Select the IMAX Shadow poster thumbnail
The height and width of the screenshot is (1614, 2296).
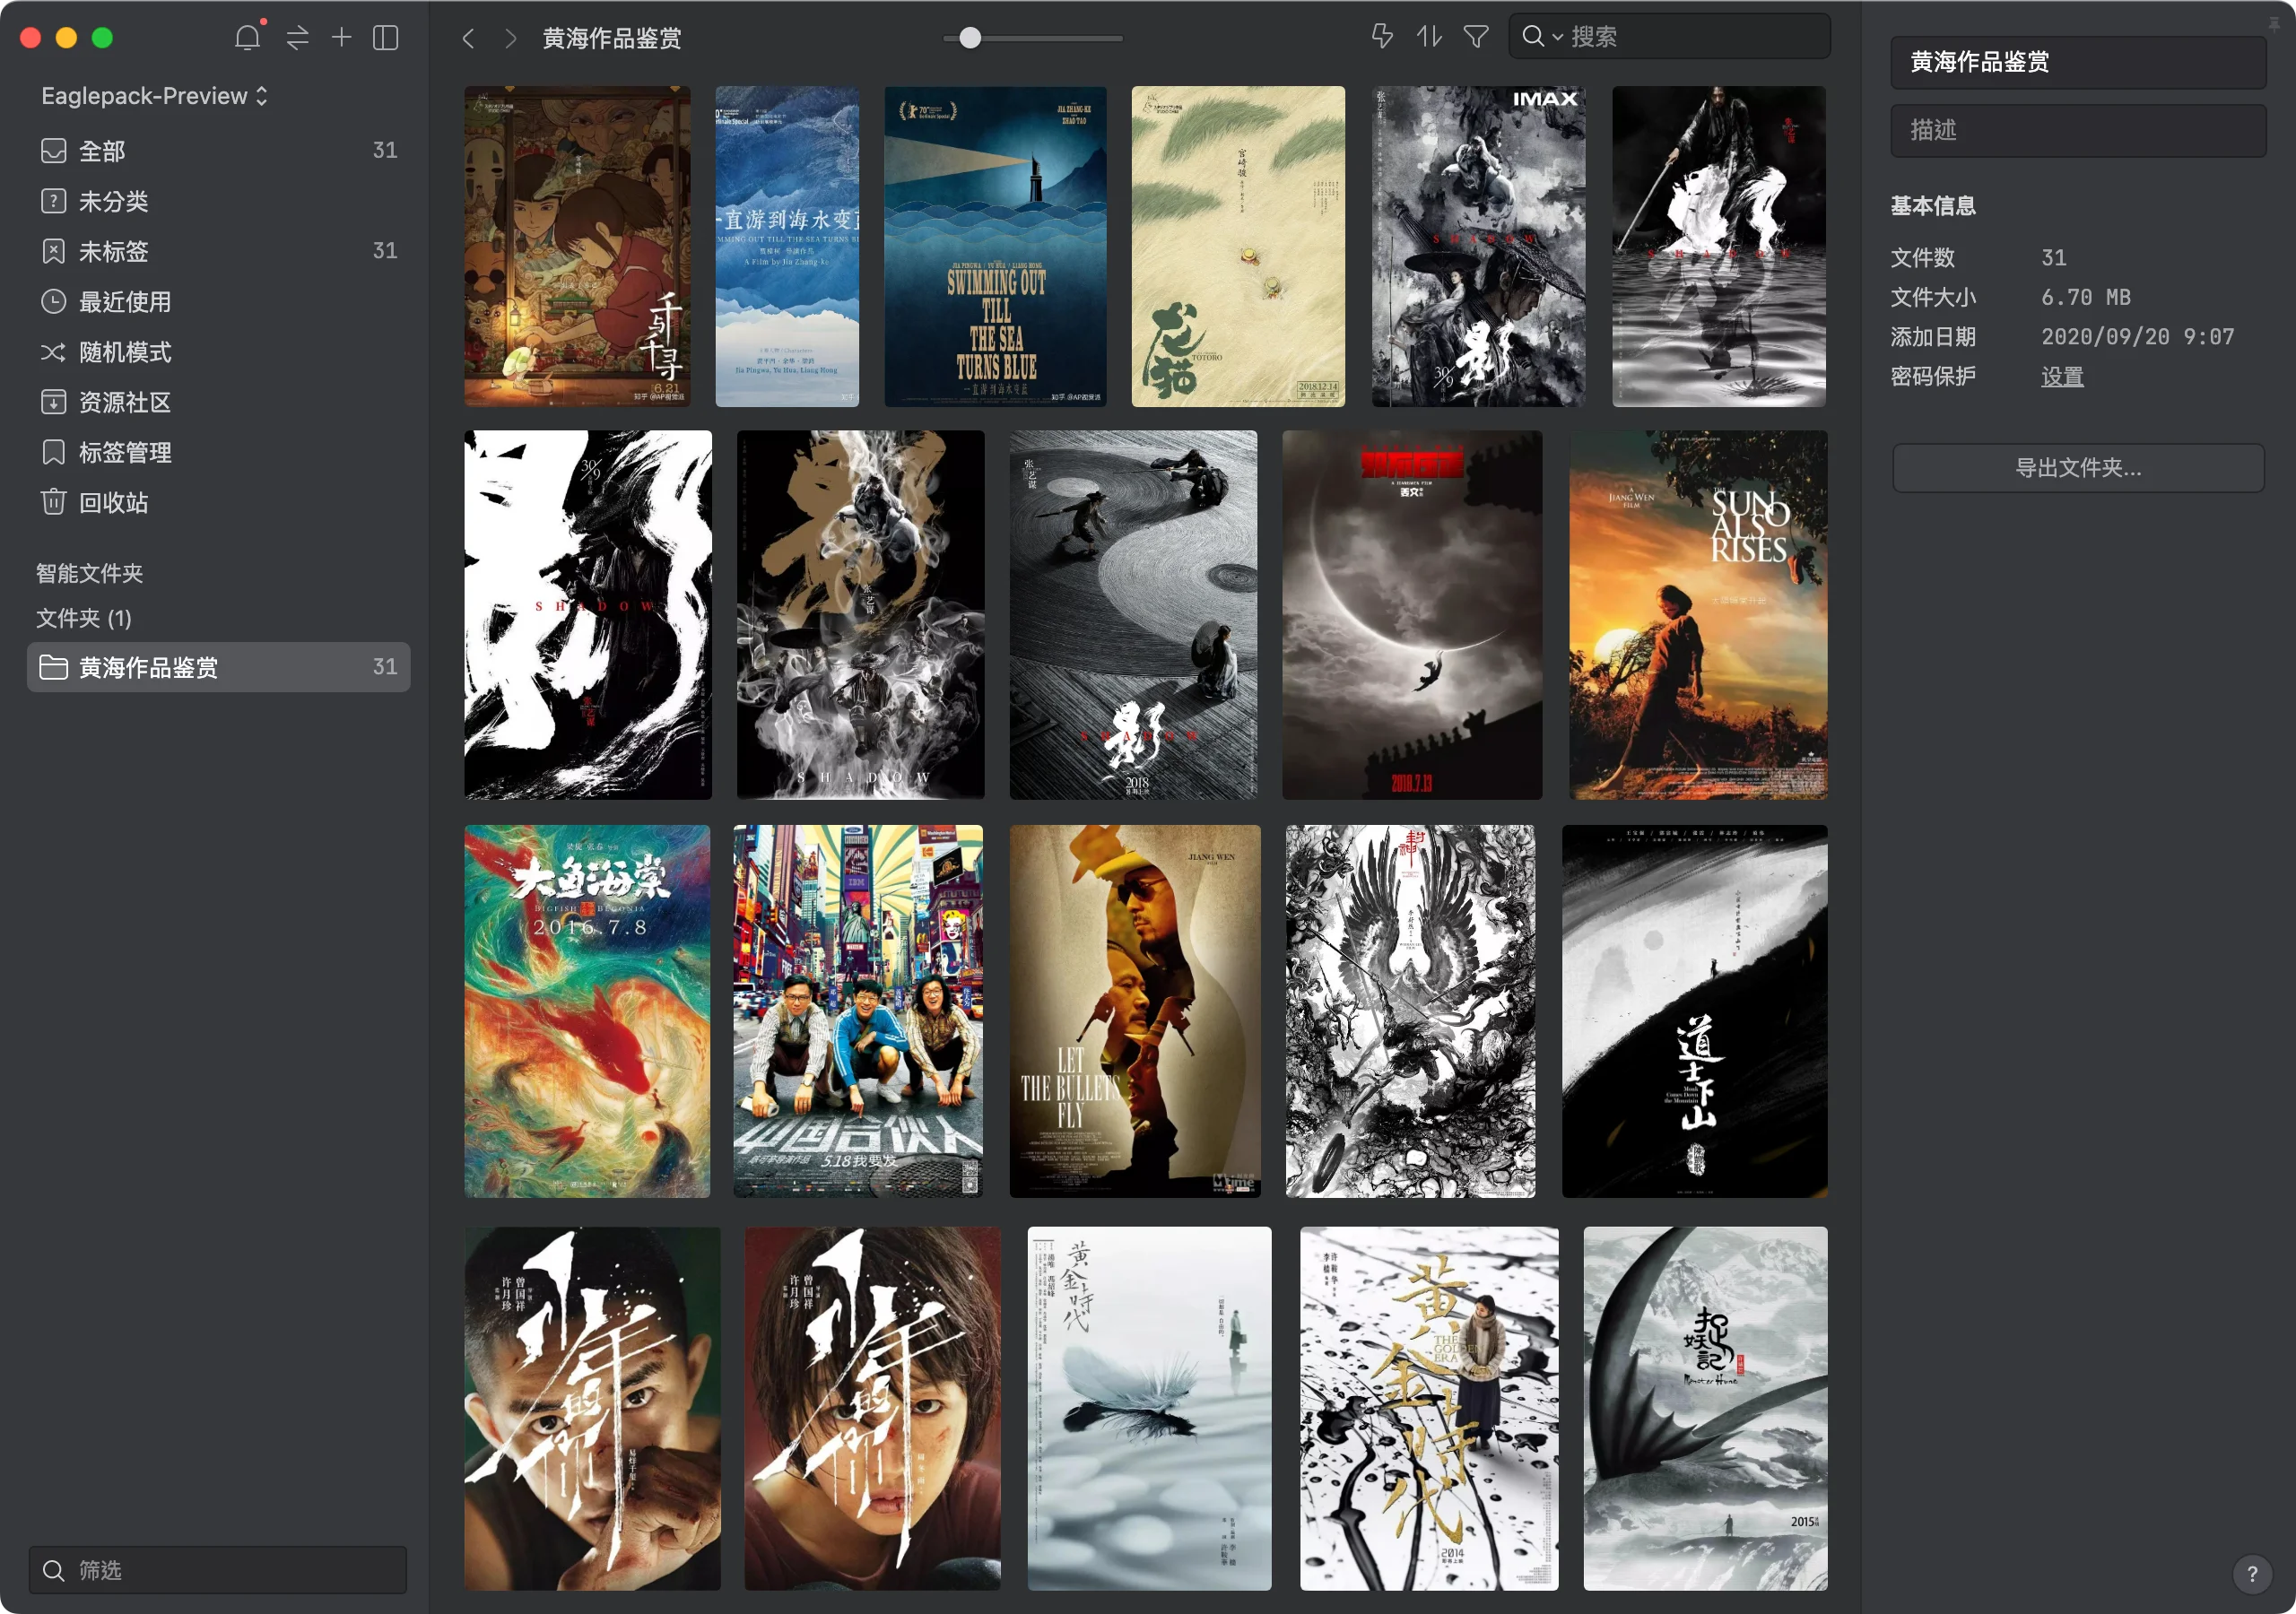1478,246
